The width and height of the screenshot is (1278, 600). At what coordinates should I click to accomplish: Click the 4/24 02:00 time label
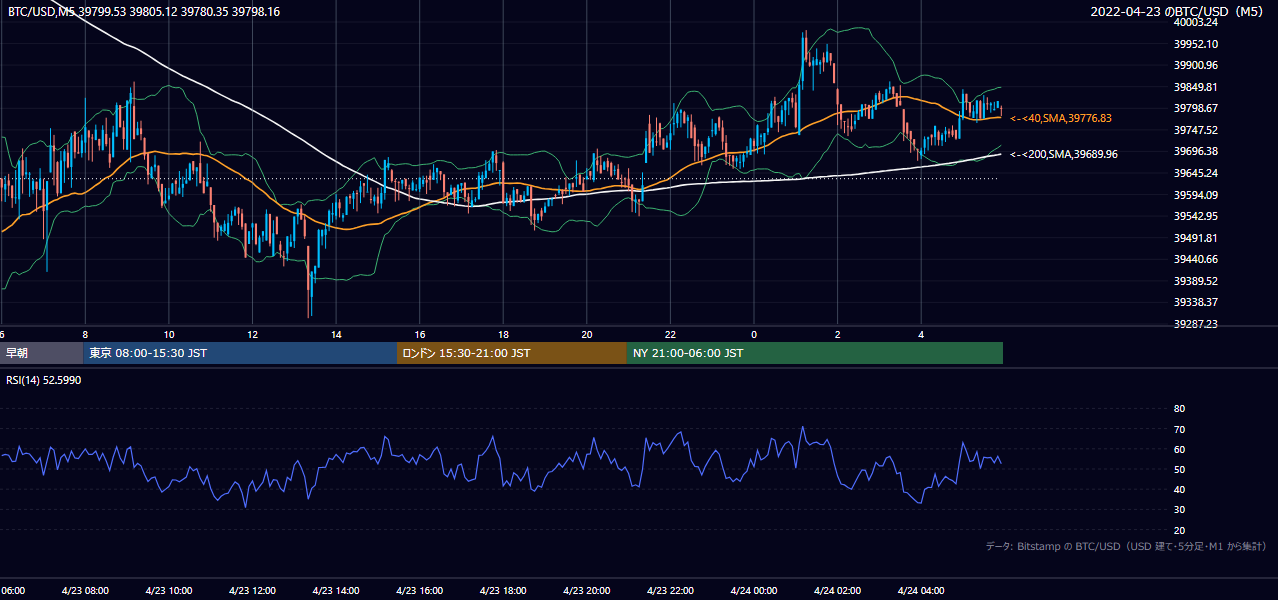pyautogui.click(x=838, y=591)
